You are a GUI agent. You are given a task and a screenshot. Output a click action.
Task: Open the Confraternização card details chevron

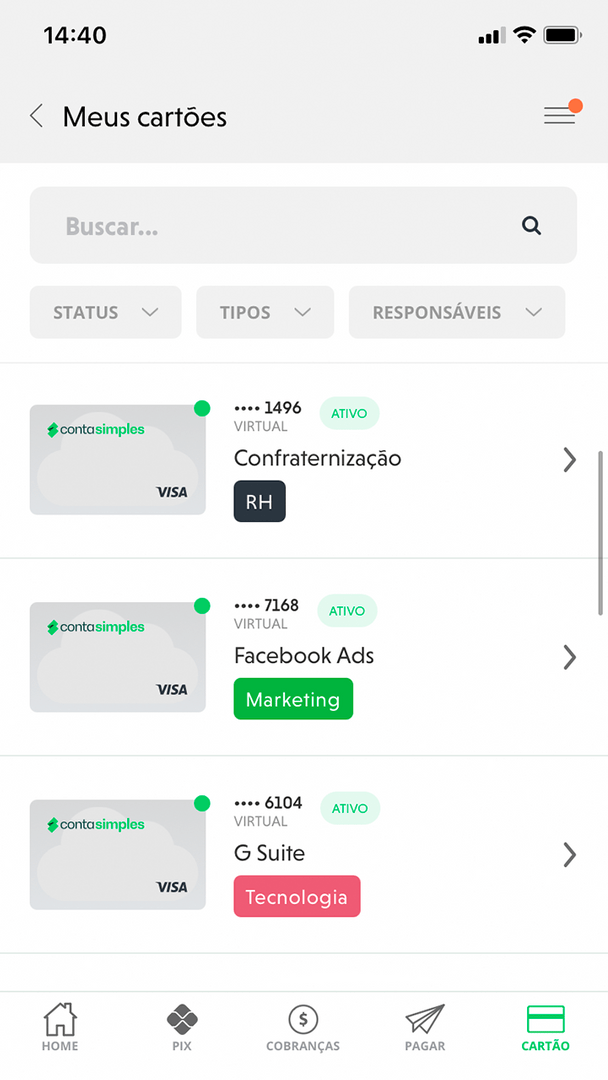570,459
